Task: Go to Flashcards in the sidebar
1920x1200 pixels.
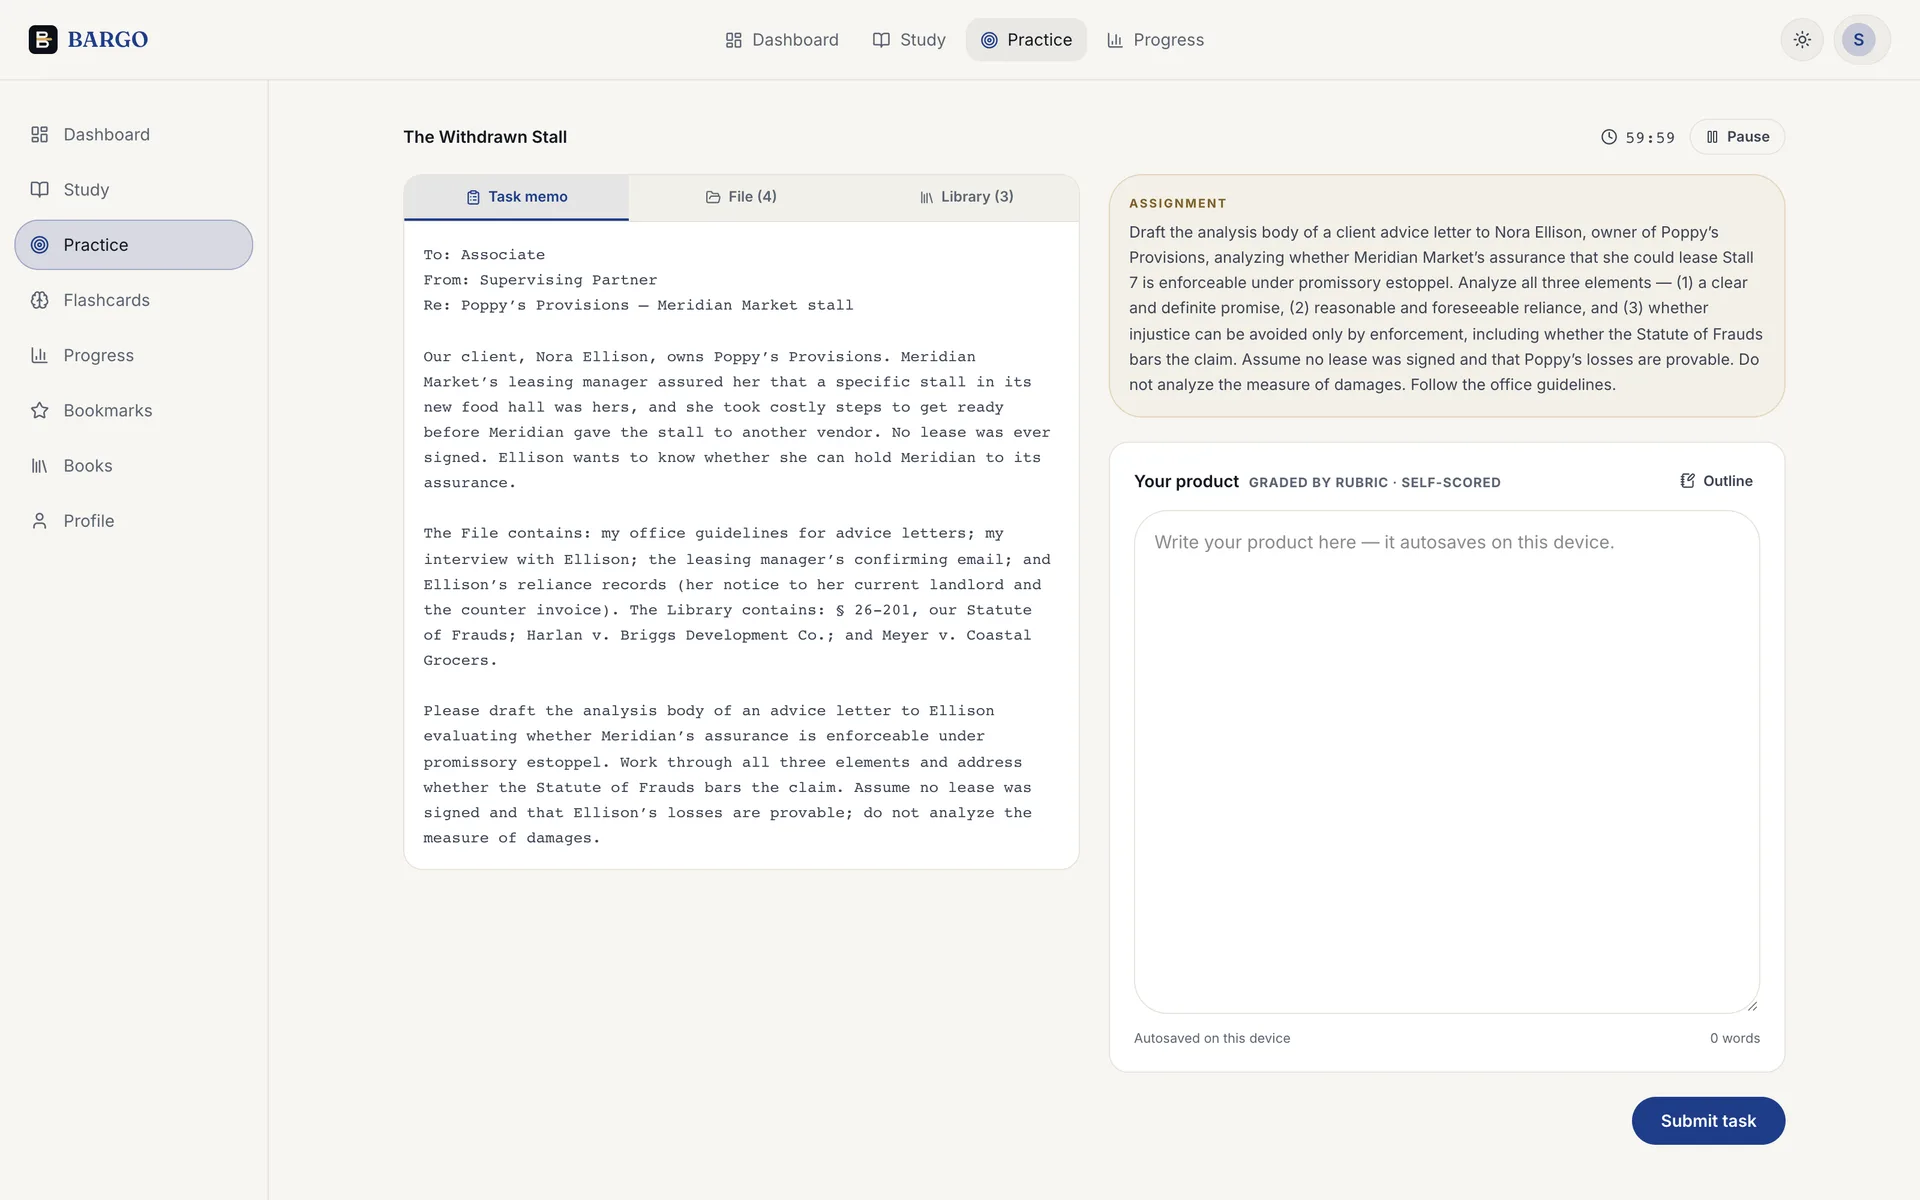Action: (x=134, y=300)
